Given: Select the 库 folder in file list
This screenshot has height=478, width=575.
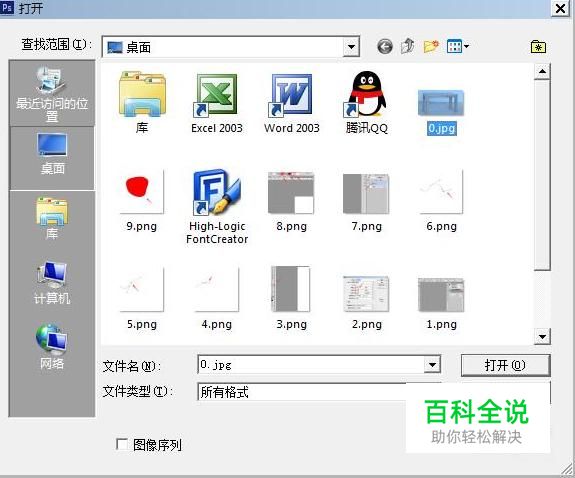Looking at the screenshot, I should pos(142,102).
